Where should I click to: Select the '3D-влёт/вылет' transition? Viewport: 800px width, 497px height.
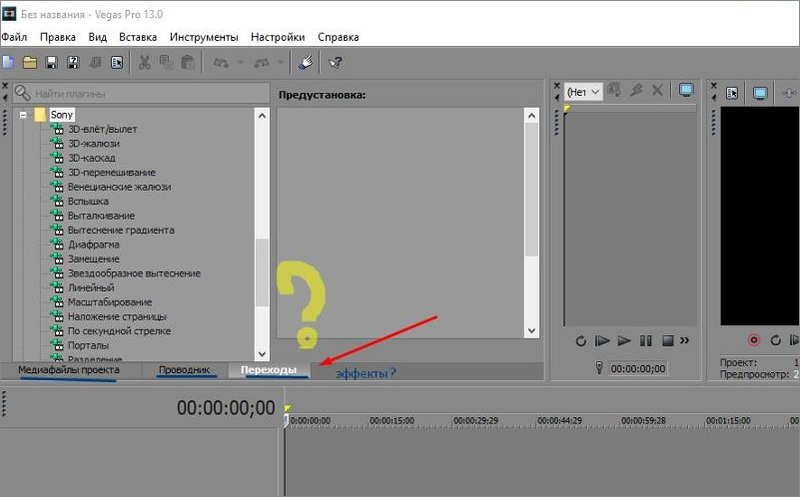click(102, 129)
